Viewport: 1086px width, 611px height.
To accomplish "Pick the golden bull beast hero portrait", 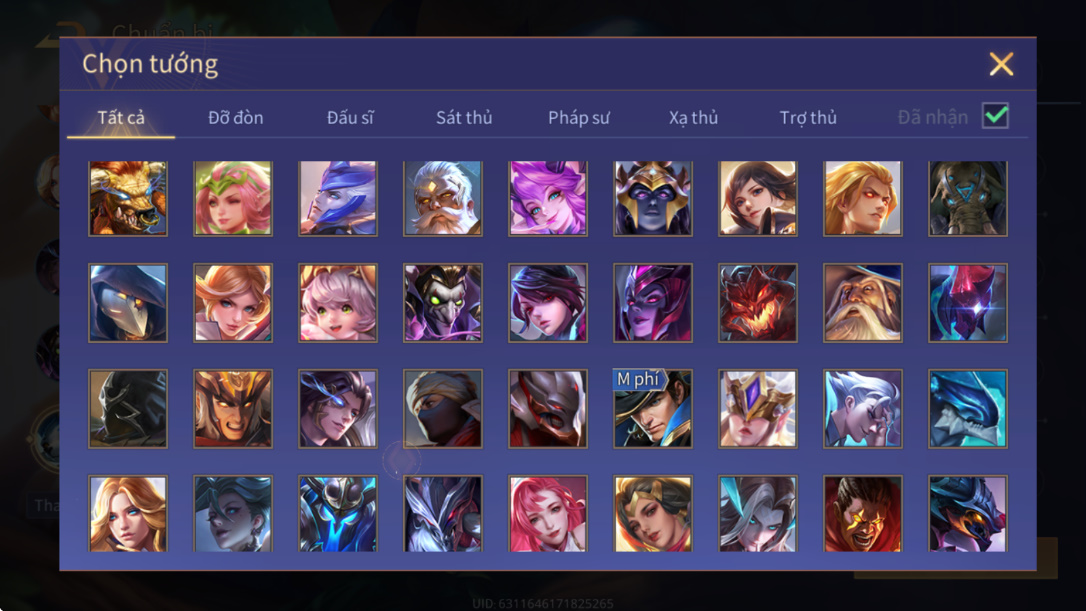I will [x=127, y=198].
